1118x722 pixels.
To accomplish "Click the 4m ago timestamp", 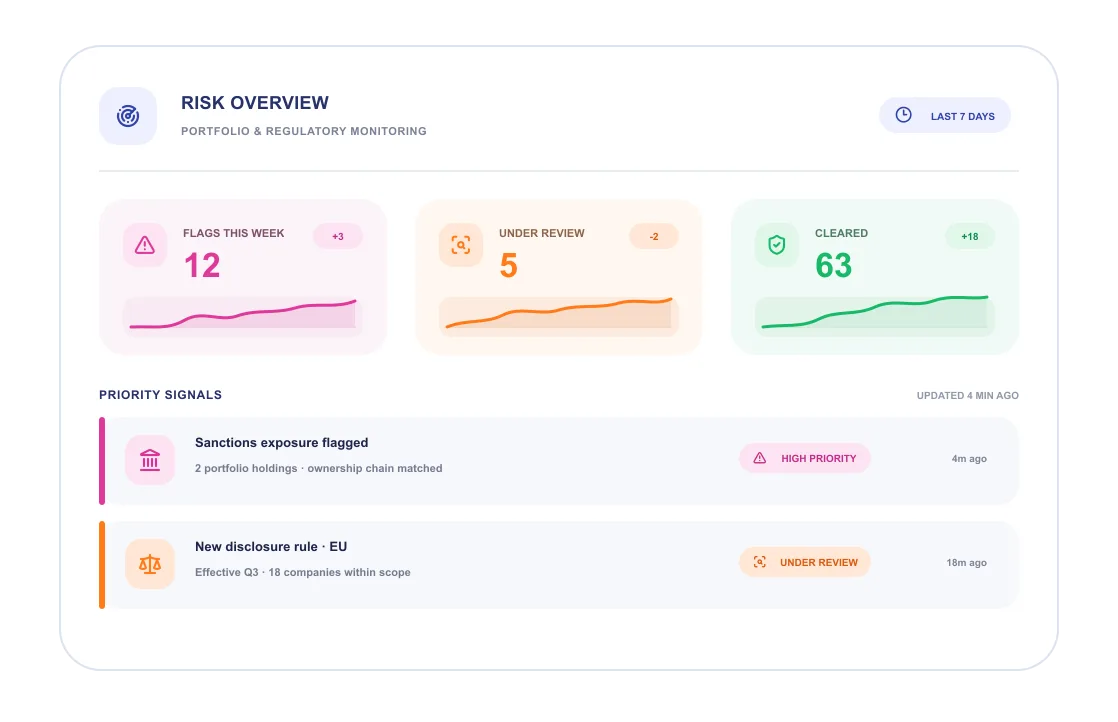I will [x=969, y=459].
